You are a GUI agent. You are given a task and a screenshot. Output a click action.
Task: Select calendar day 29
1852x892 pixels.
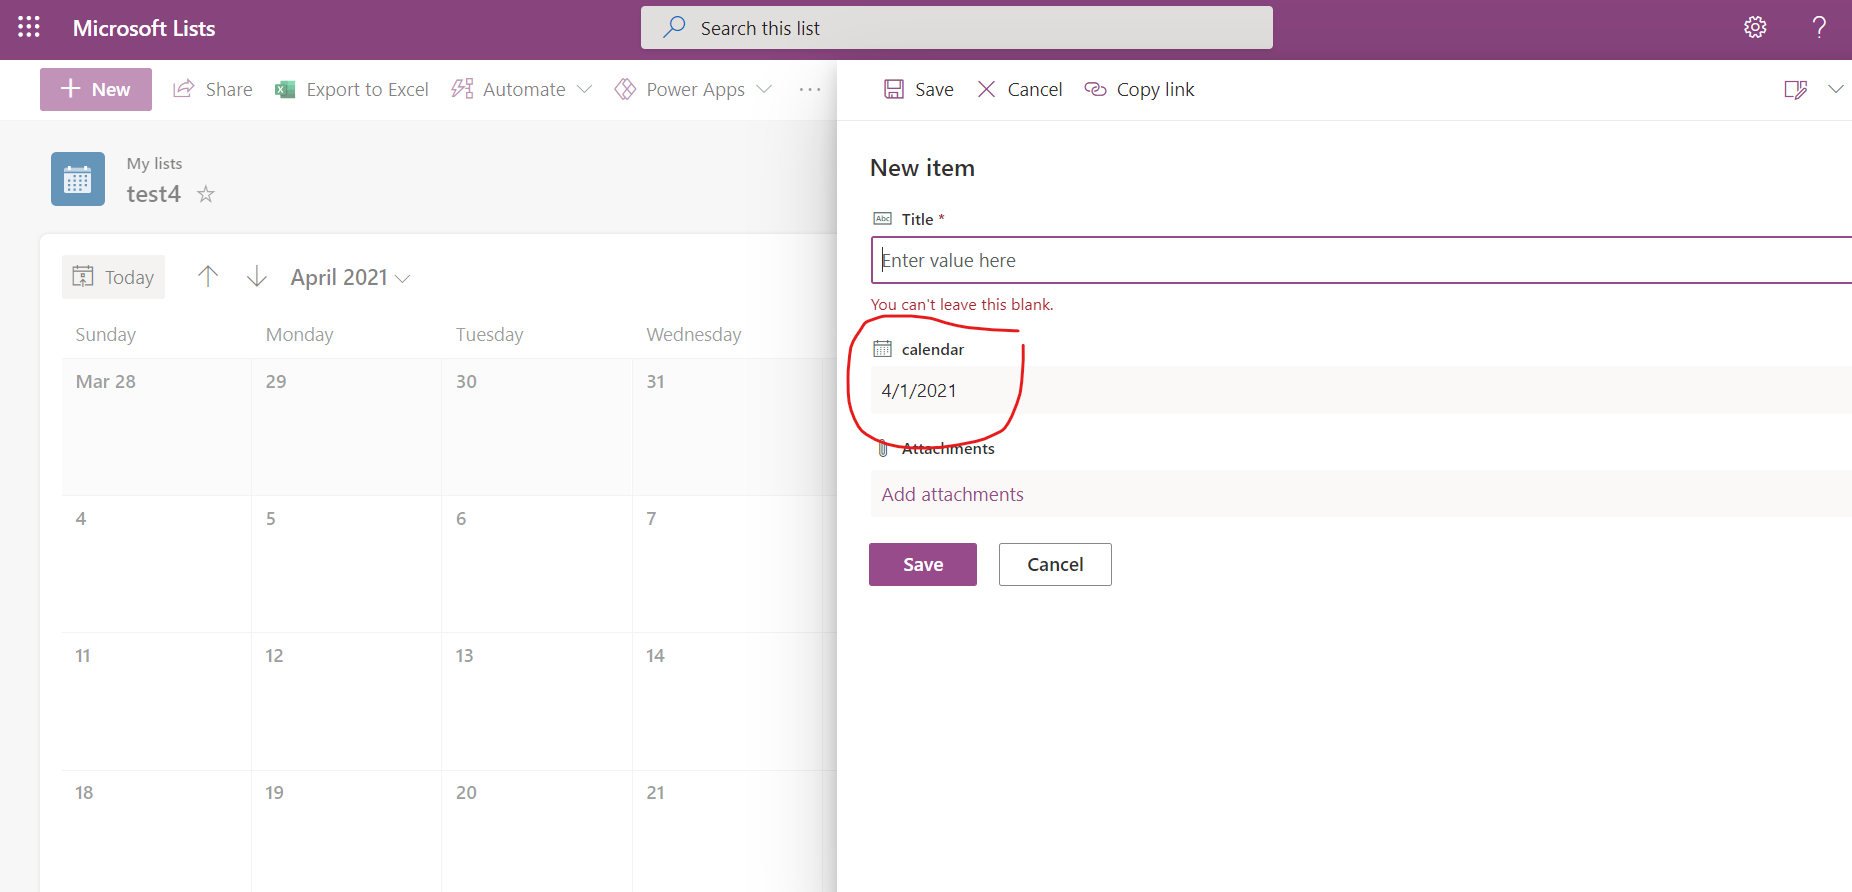[346, 427]
